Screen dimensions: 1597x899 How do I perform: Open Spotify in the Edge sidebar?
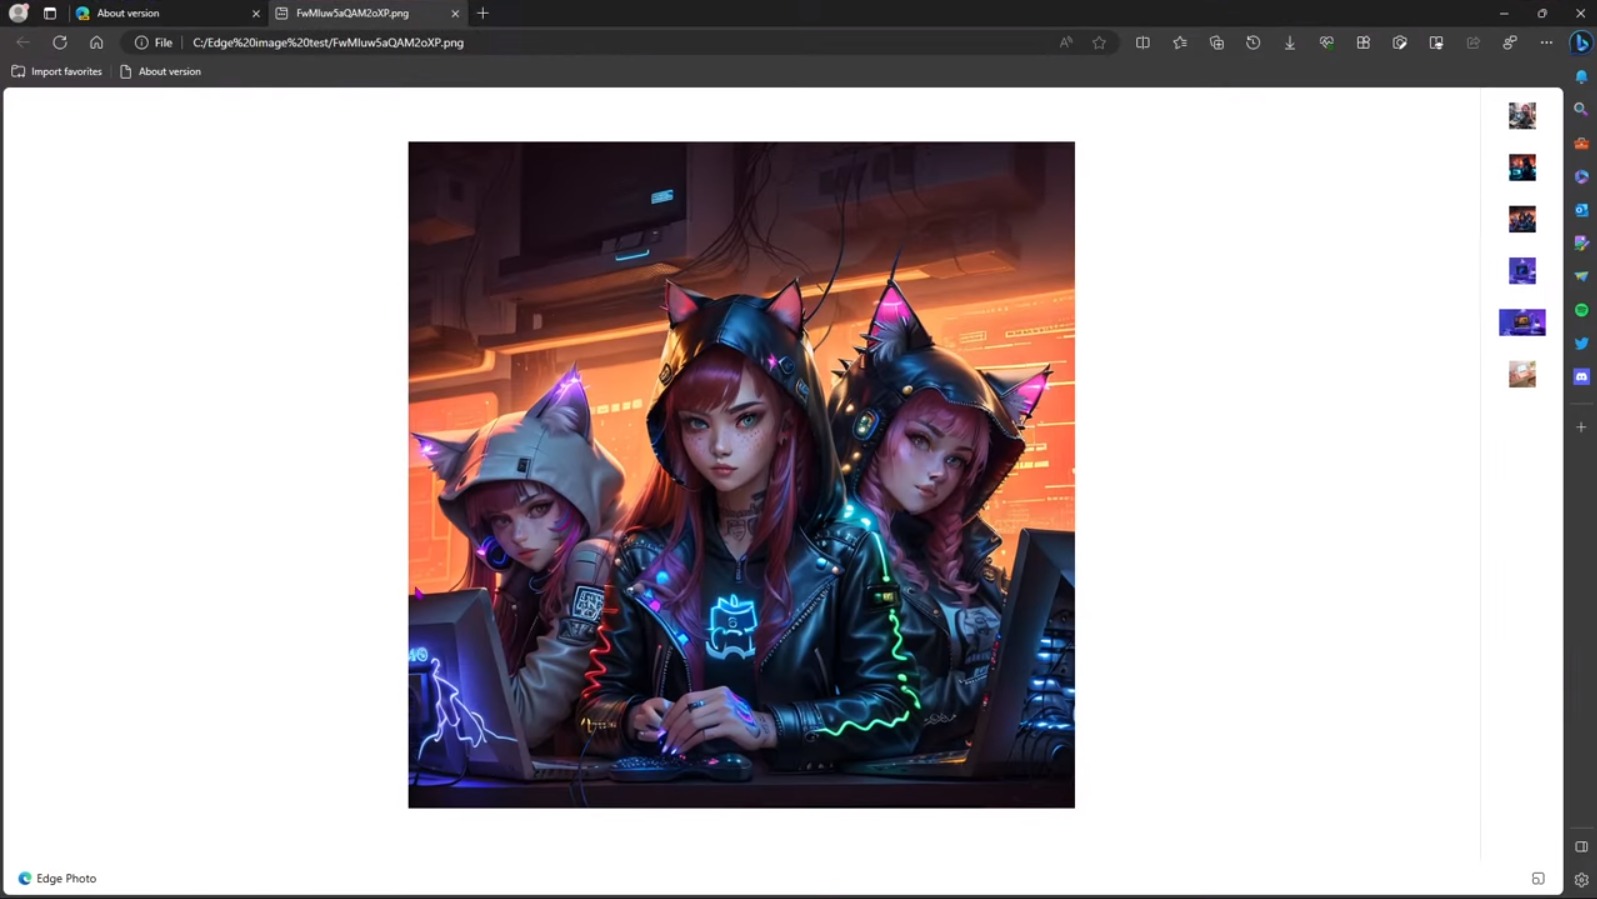pyautogui.click(x=1581, y=310)
